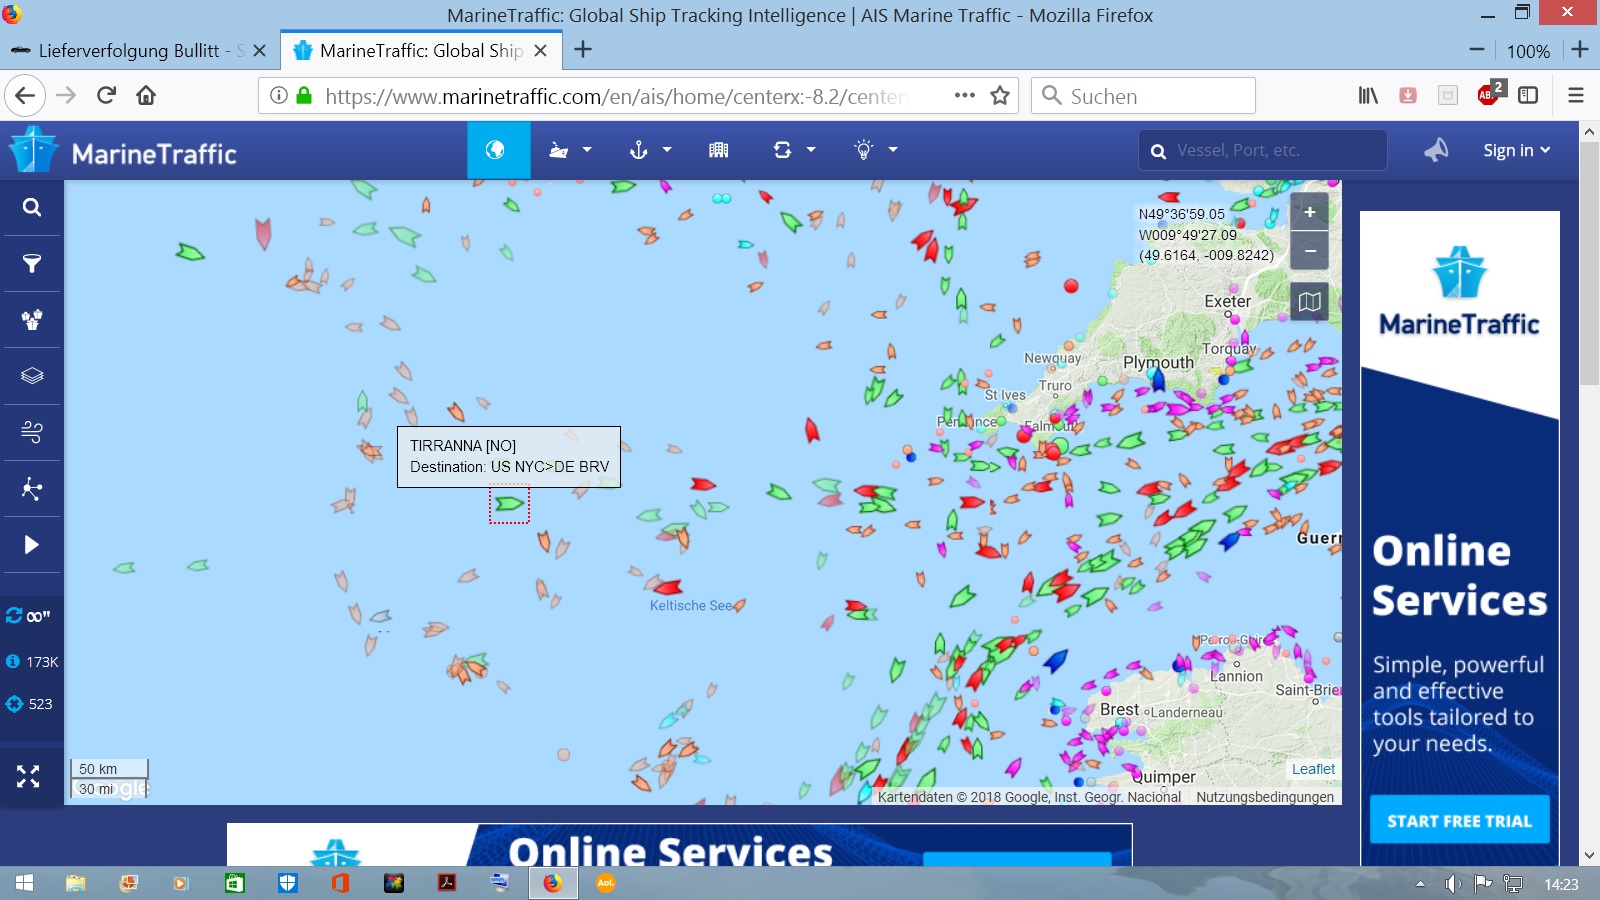Start playback with the sidebar play icon

32,545
